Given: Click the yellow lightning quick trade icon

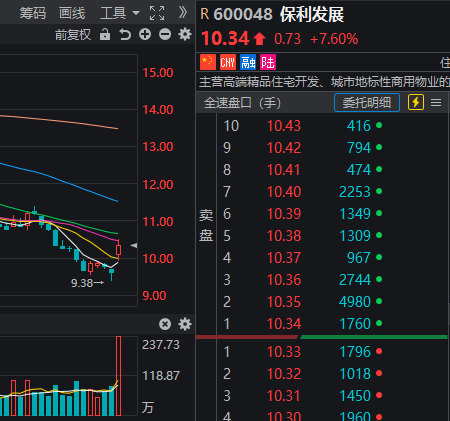Looking at the screenshot, I should [x=416, y=102].
